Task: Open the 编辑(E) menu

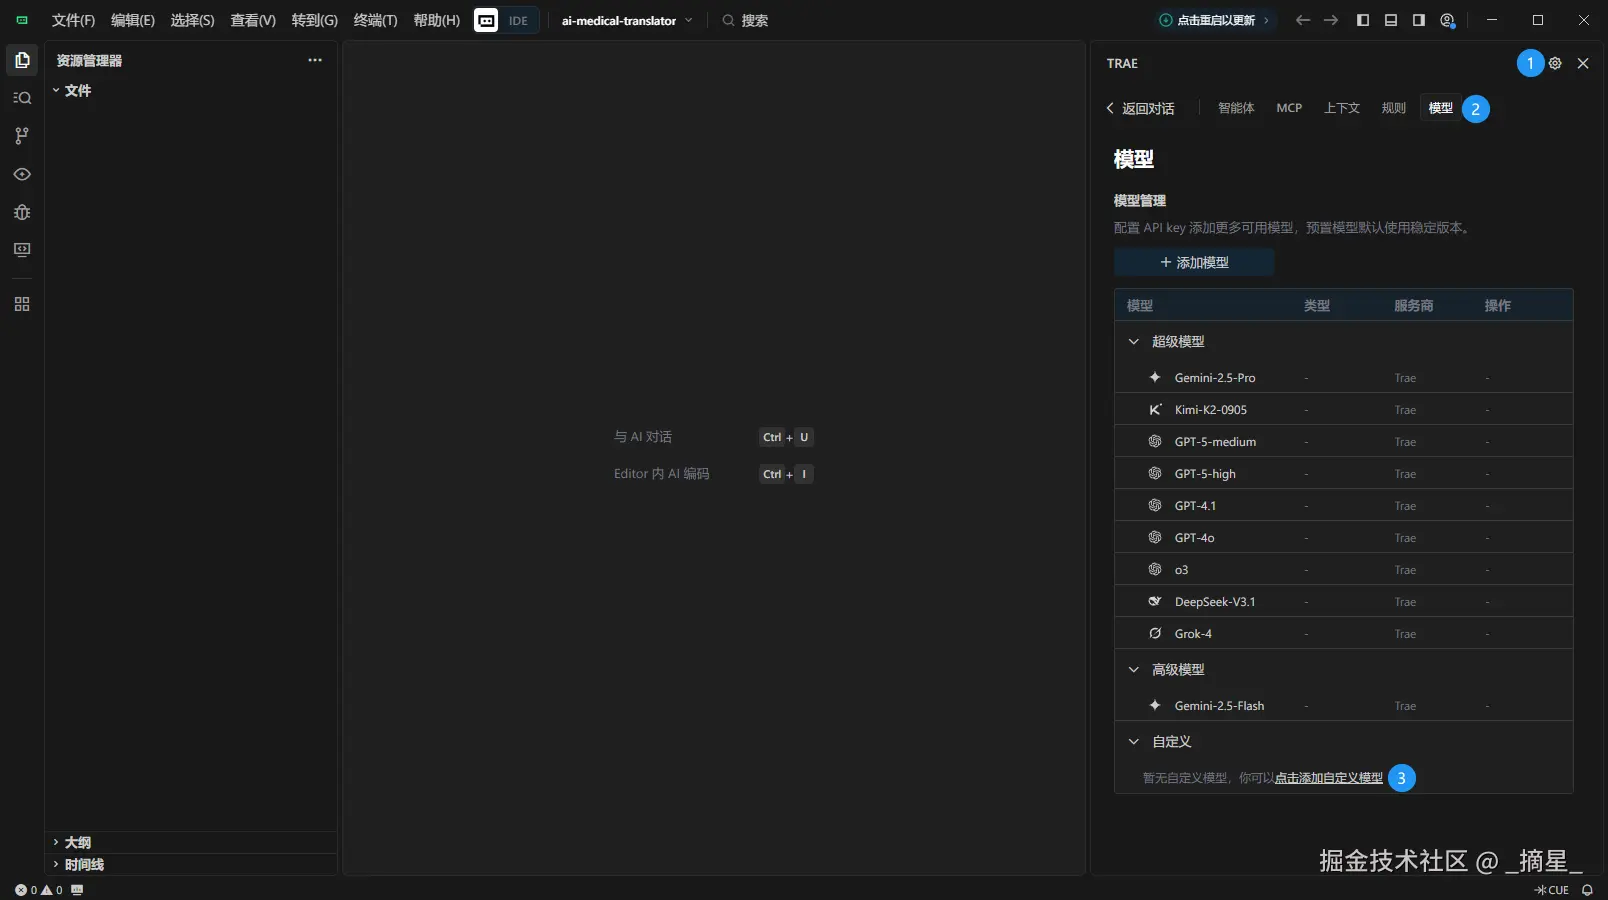Action: tap(133, 20)
